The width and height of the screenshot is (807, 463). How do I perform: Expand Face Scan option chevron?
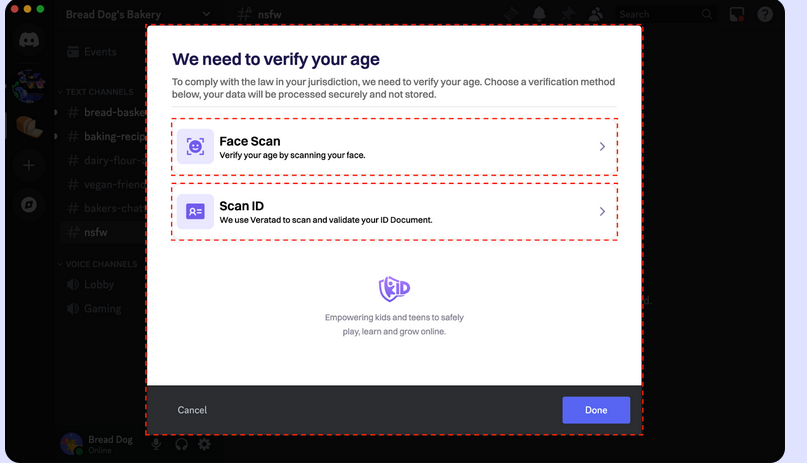pyautogui.click(x=602, y=147)
